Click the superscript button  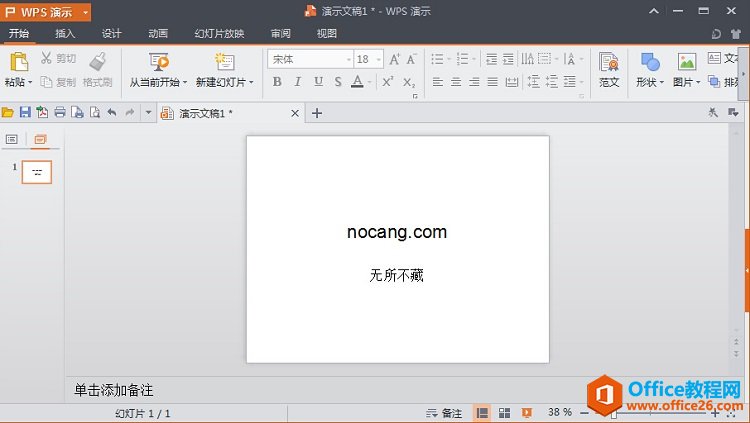coord(388,82)
